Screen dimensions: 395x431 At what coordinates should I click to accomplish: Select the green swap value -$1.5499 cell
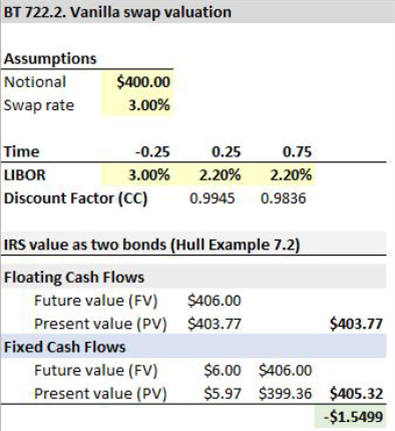click(x=351, y=417)
